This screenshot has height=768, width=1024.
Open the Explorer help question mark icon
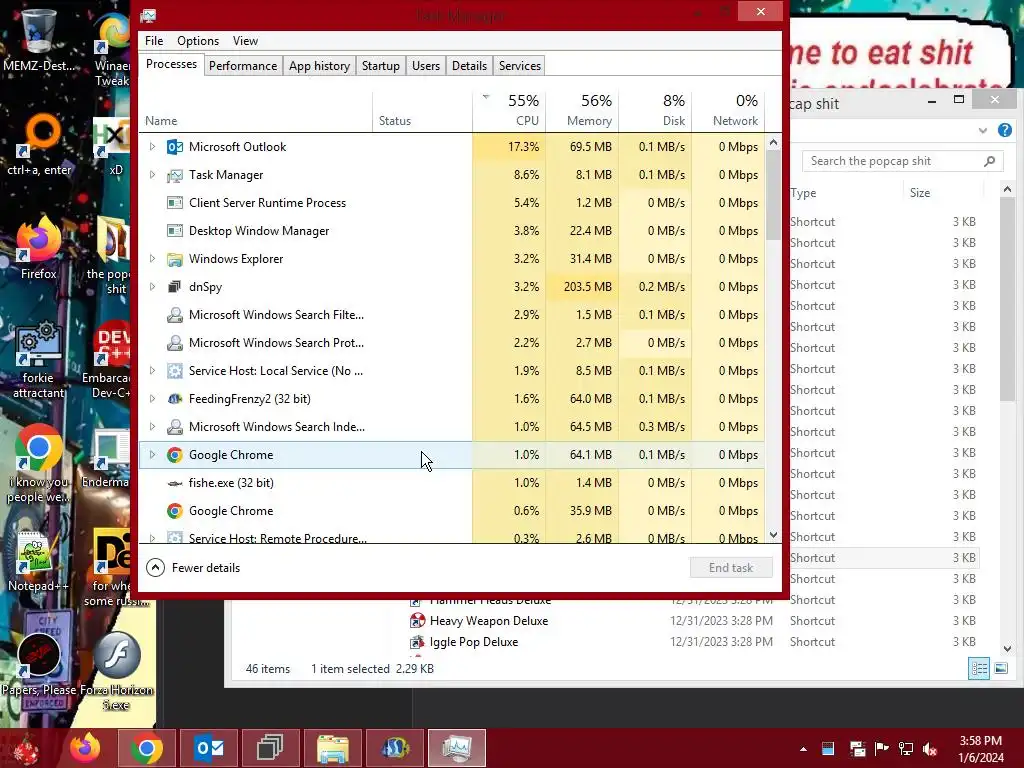[x=1004, y=131]
